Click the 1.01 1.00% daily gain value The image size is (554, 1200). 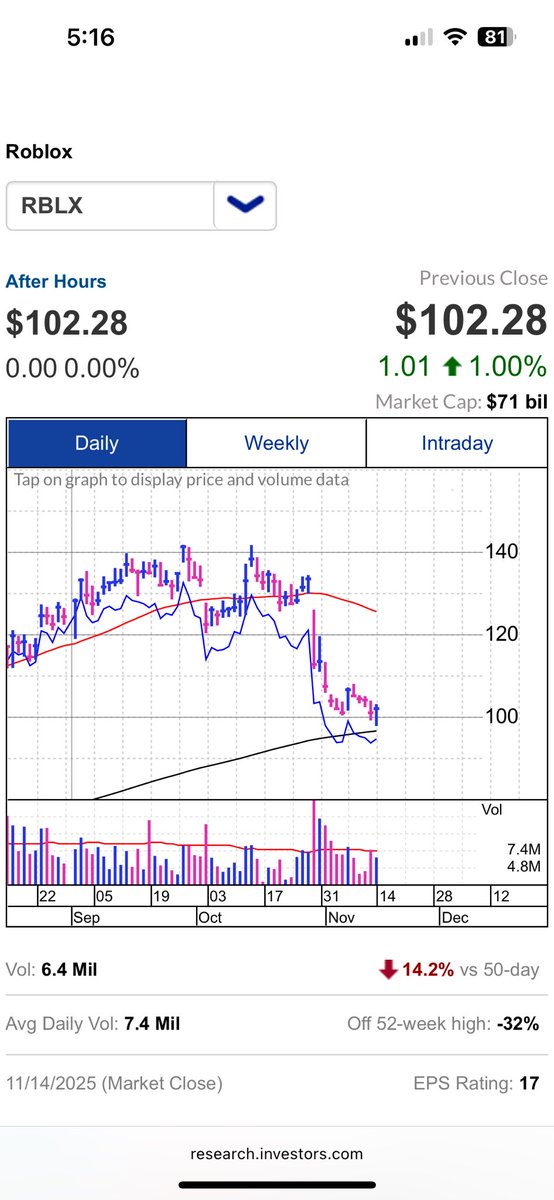point(463,366)
